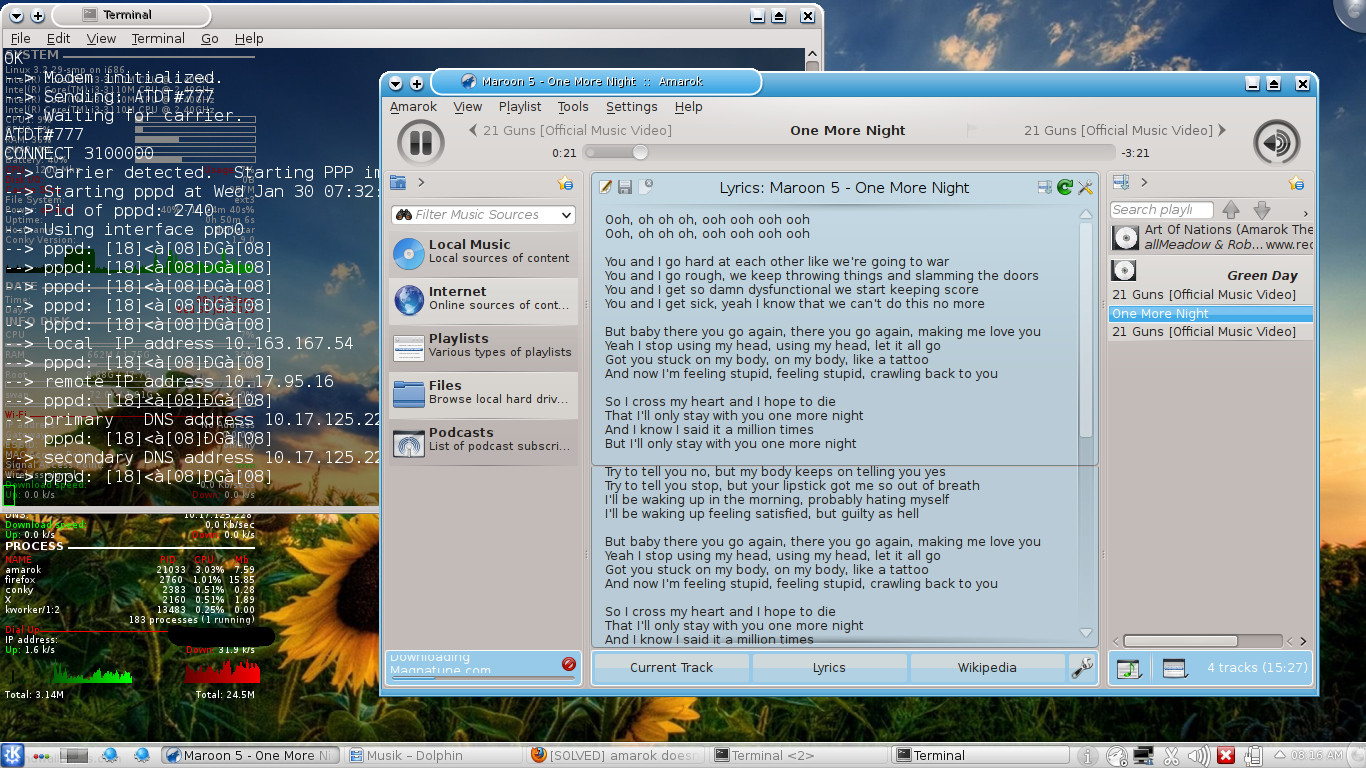Open Filter Music Sources combo box dropdown

(x=567, y=214)
